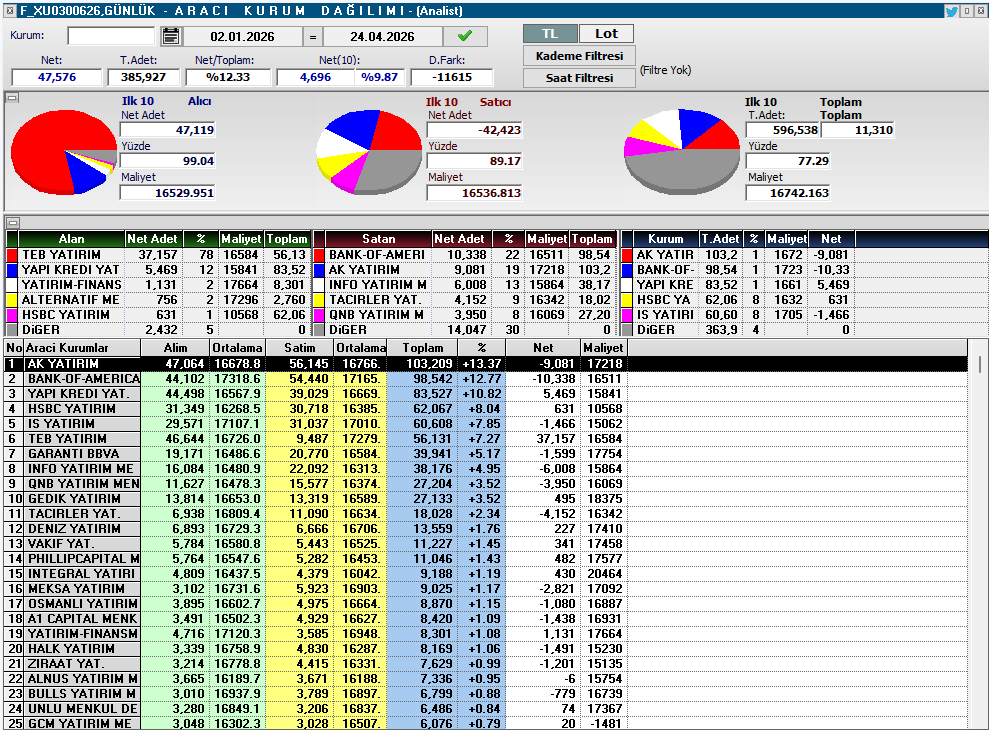
Task: Sort by Satim column header
Action: [x=300, y=348]
